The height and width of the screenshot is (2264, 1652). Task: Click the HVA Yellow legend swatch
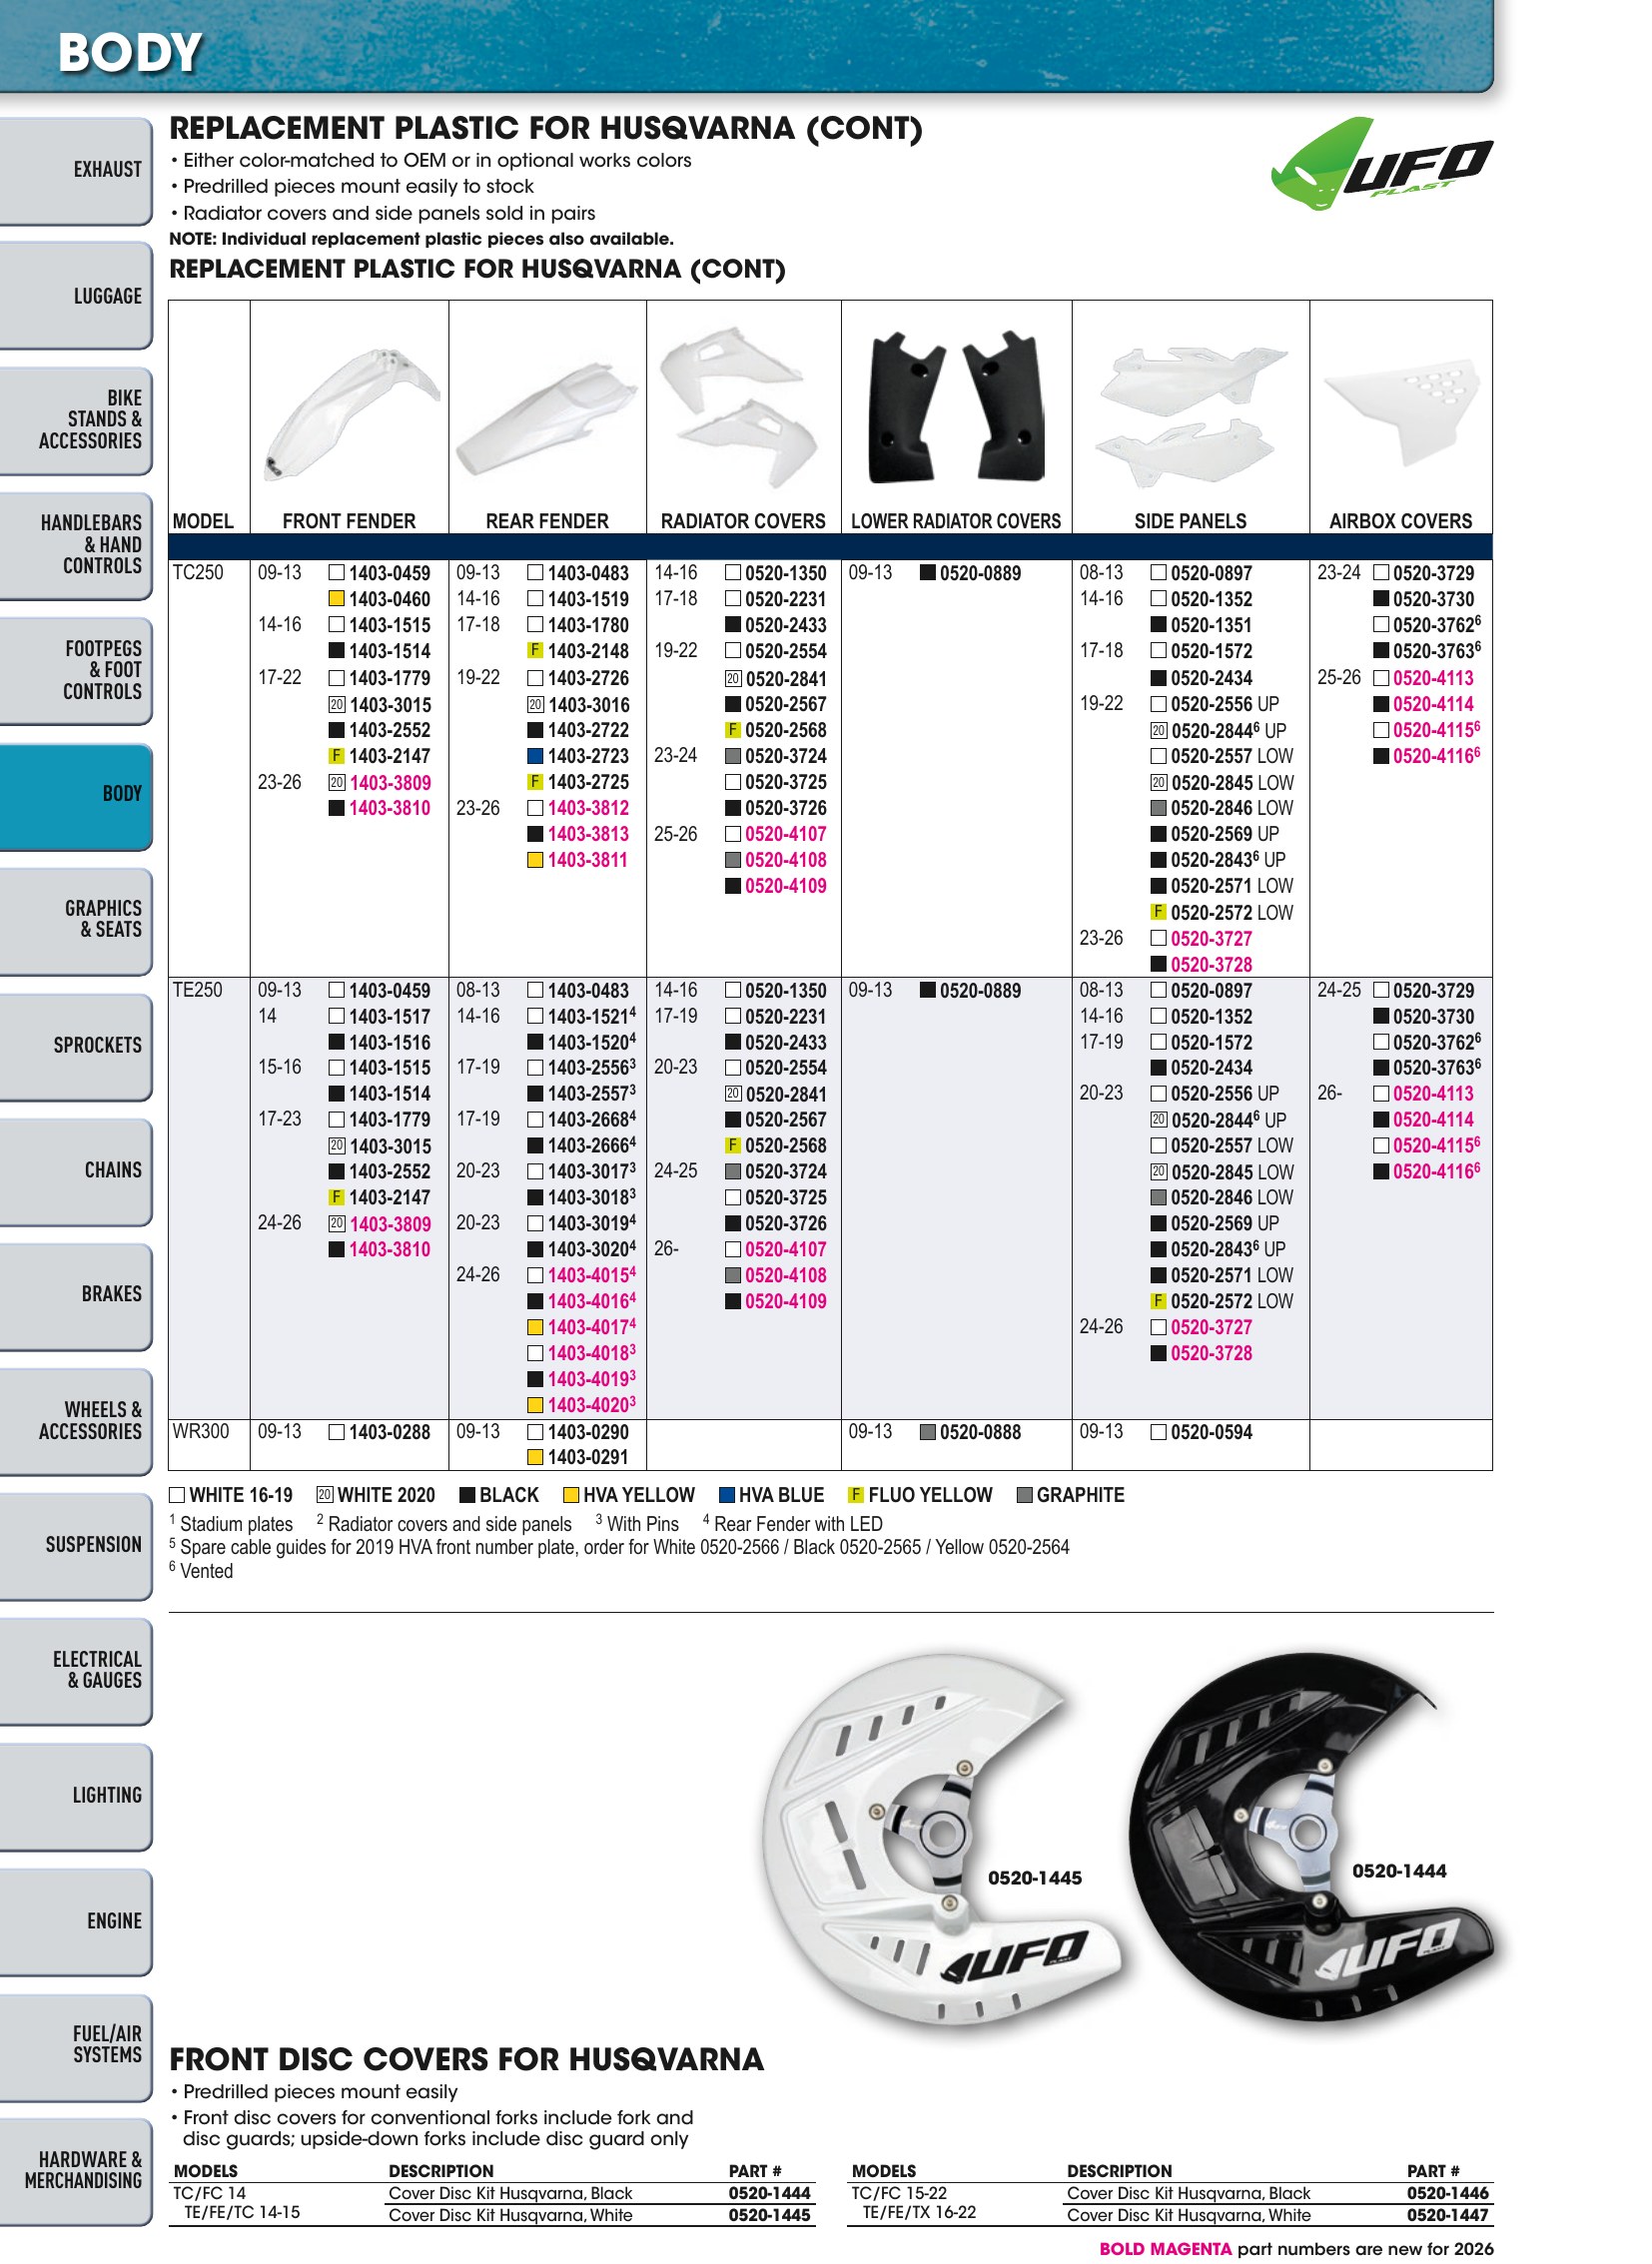571,1496
